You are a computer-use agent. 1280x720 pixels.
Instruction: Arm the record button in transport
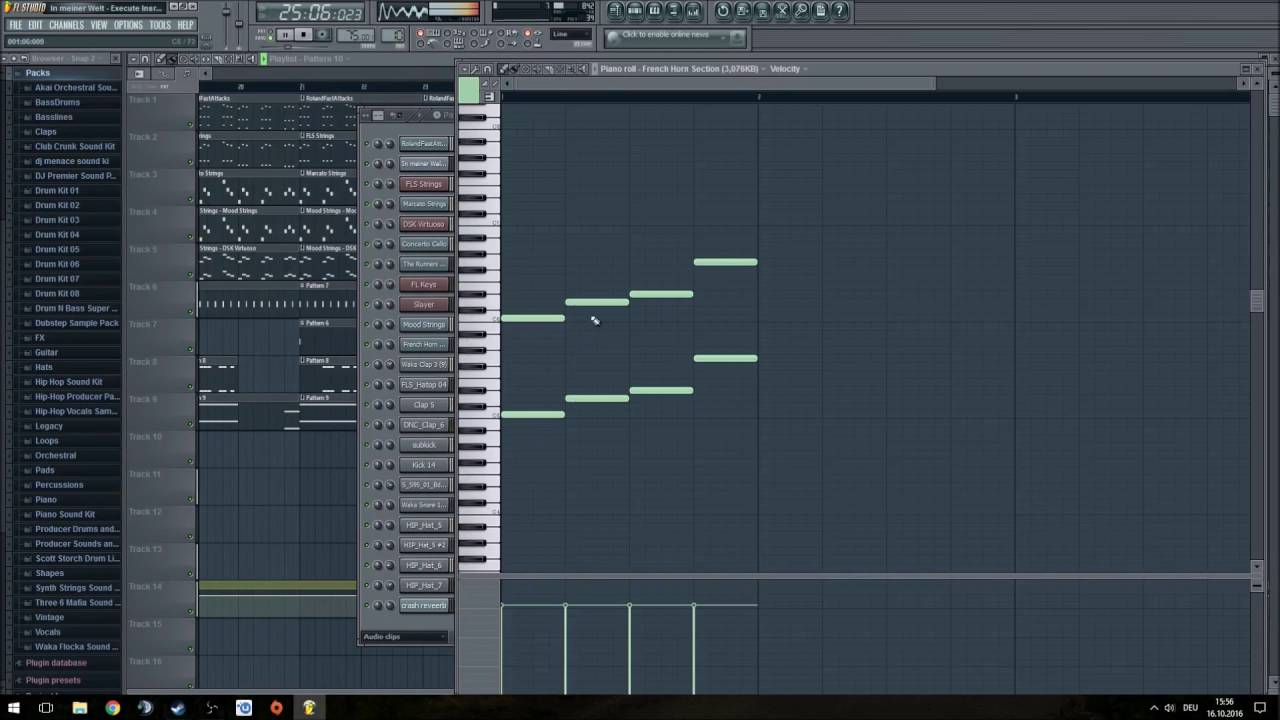pyautogui.click(x=322, y=35)
